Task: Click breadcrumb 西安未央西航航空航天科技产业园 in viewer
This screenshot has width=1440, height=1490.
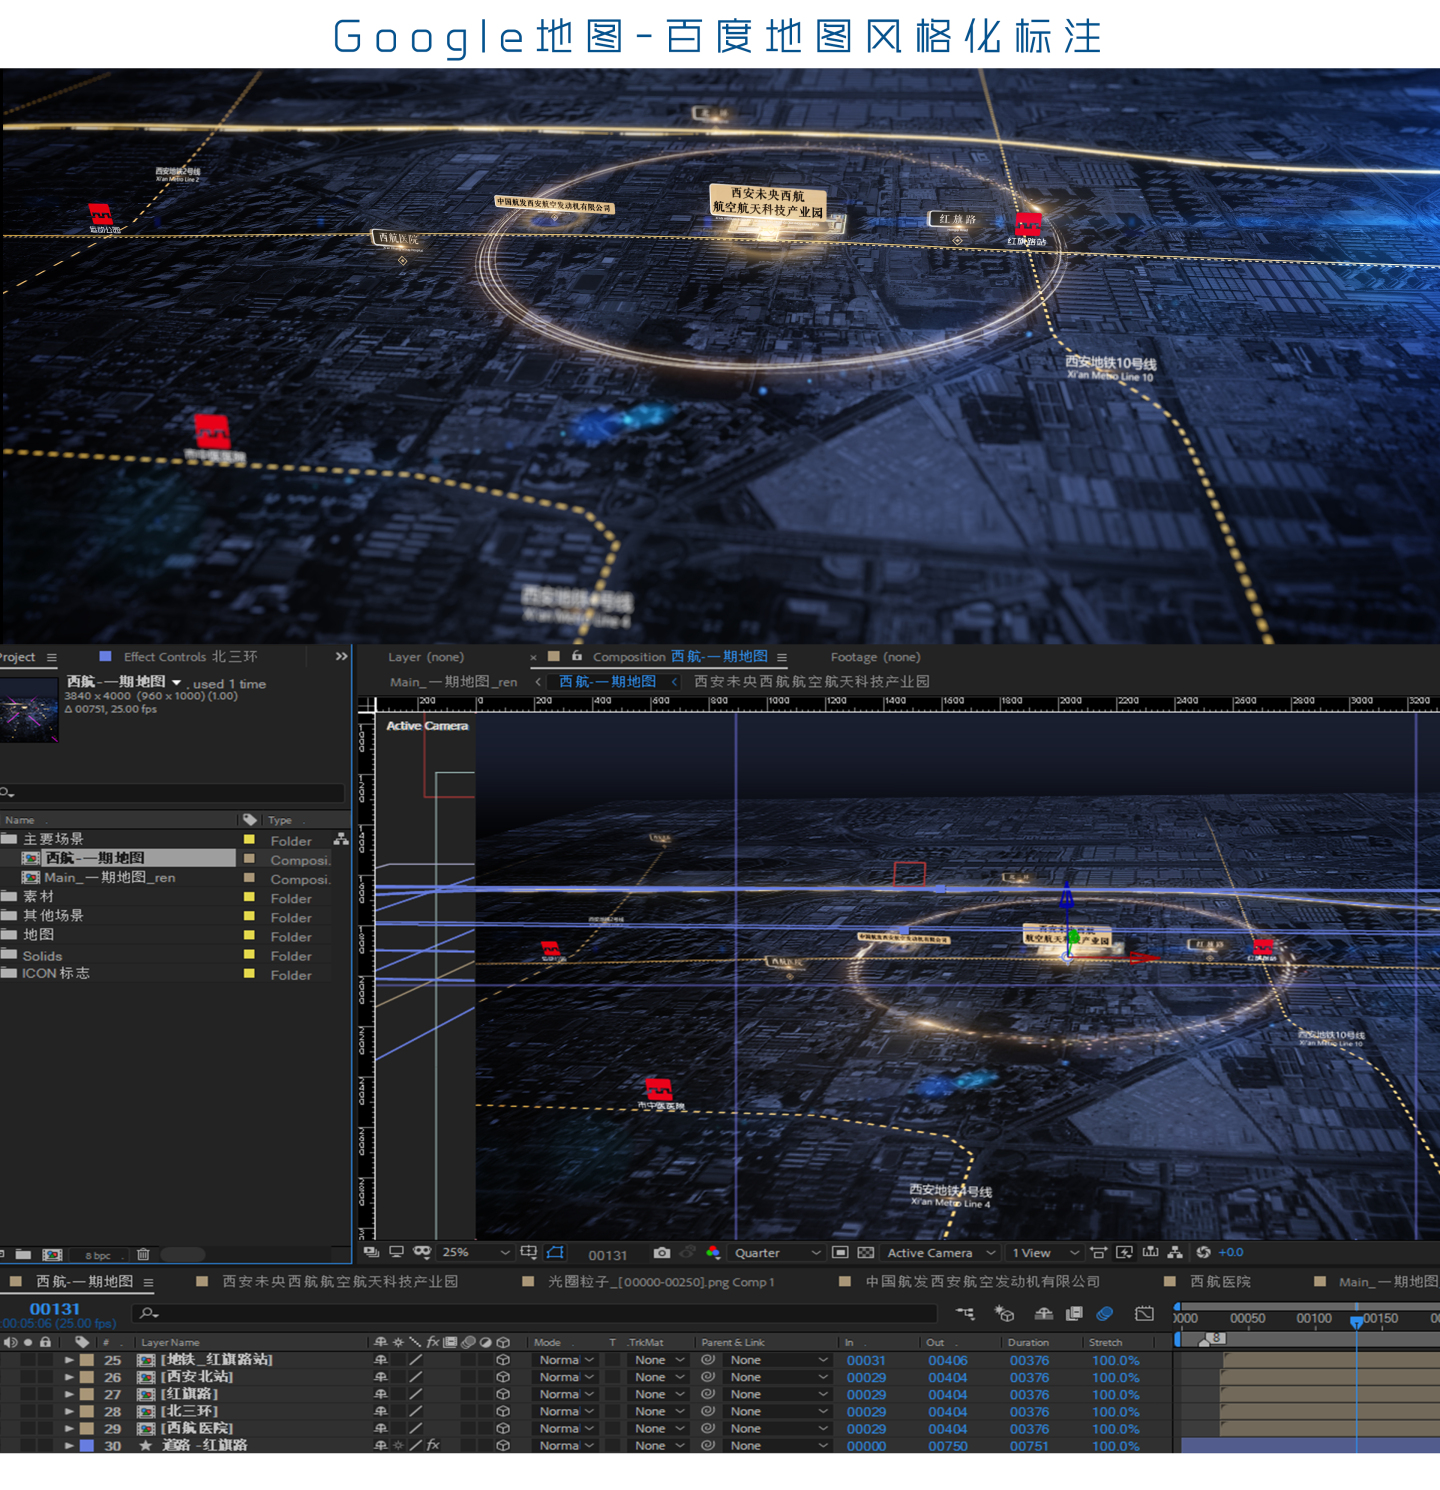Action: pyautogui.click(x=812, y=681)
